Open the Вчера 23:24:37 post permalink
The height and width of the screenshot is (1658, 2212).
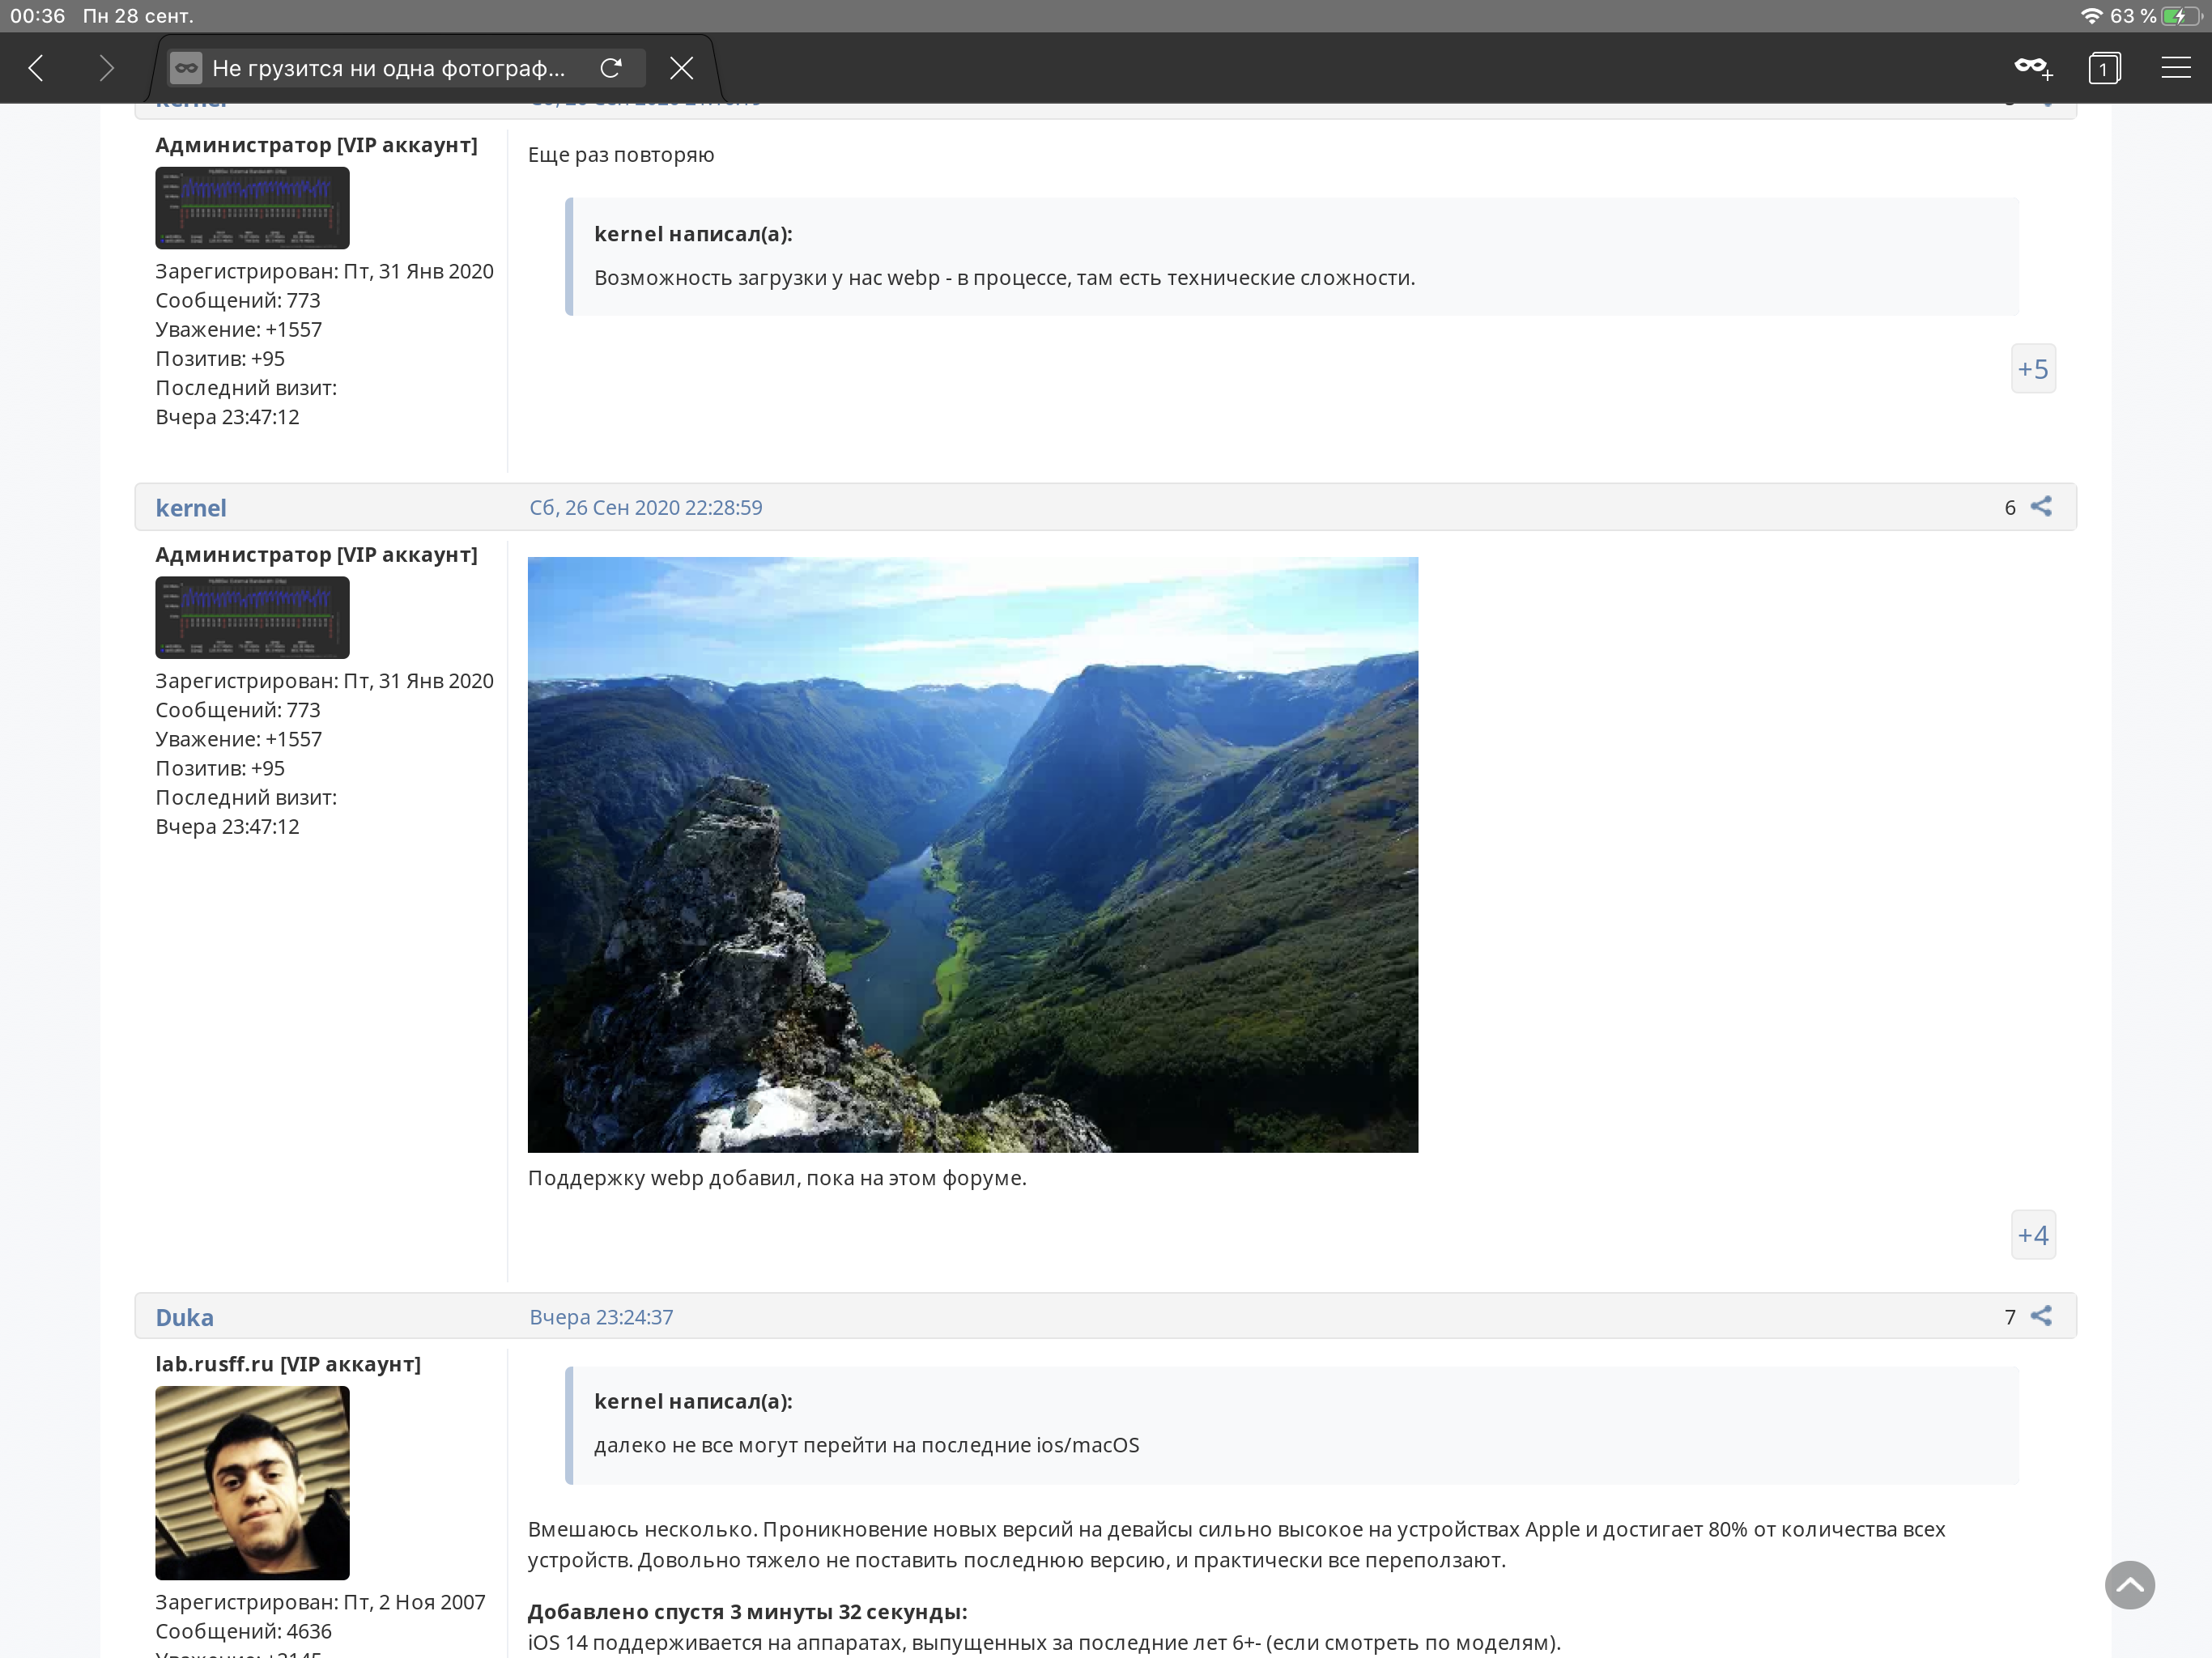pyautogui.click(x=601, y=1317)
